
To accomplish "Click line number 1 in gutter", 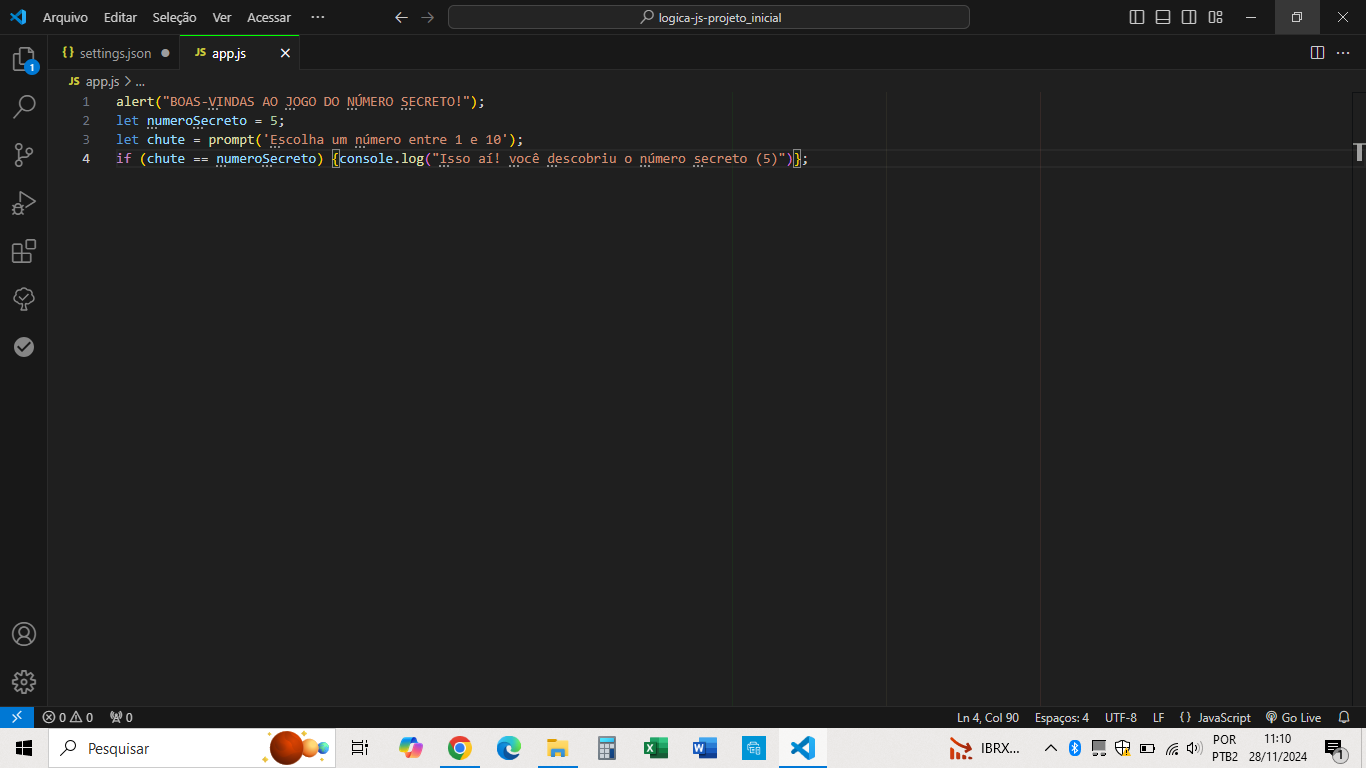I will pyautogui.click(x=86, y=102).
